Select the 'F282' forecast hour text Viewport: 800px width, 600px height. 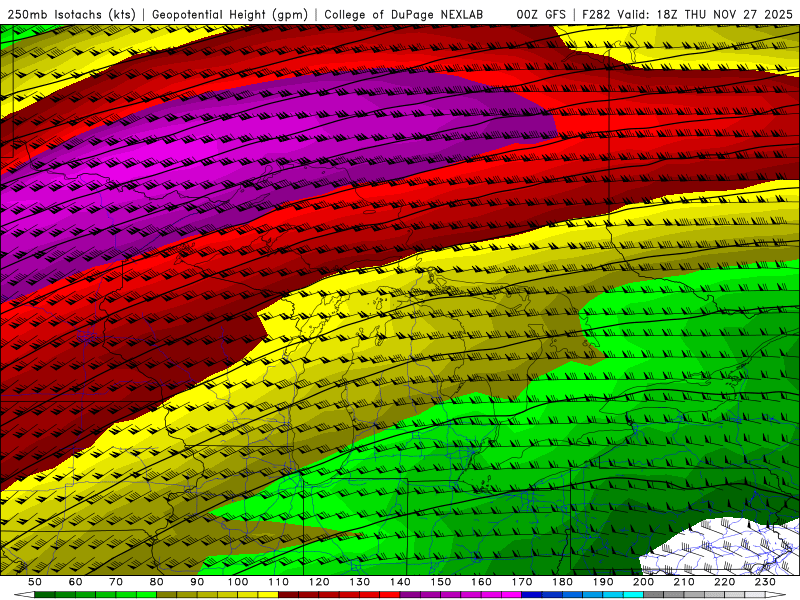[x=596, y=15]
